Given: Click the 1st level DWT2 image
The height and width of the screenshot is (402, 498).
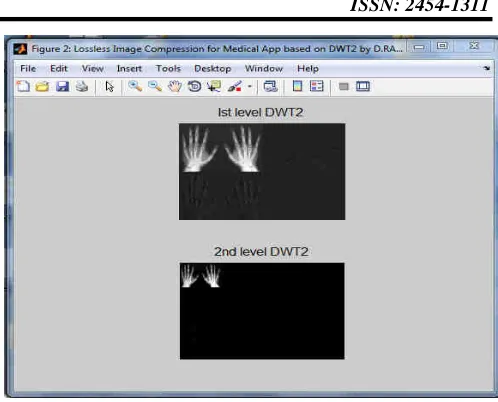Looking at the screenshot, I should pos(262,171).
